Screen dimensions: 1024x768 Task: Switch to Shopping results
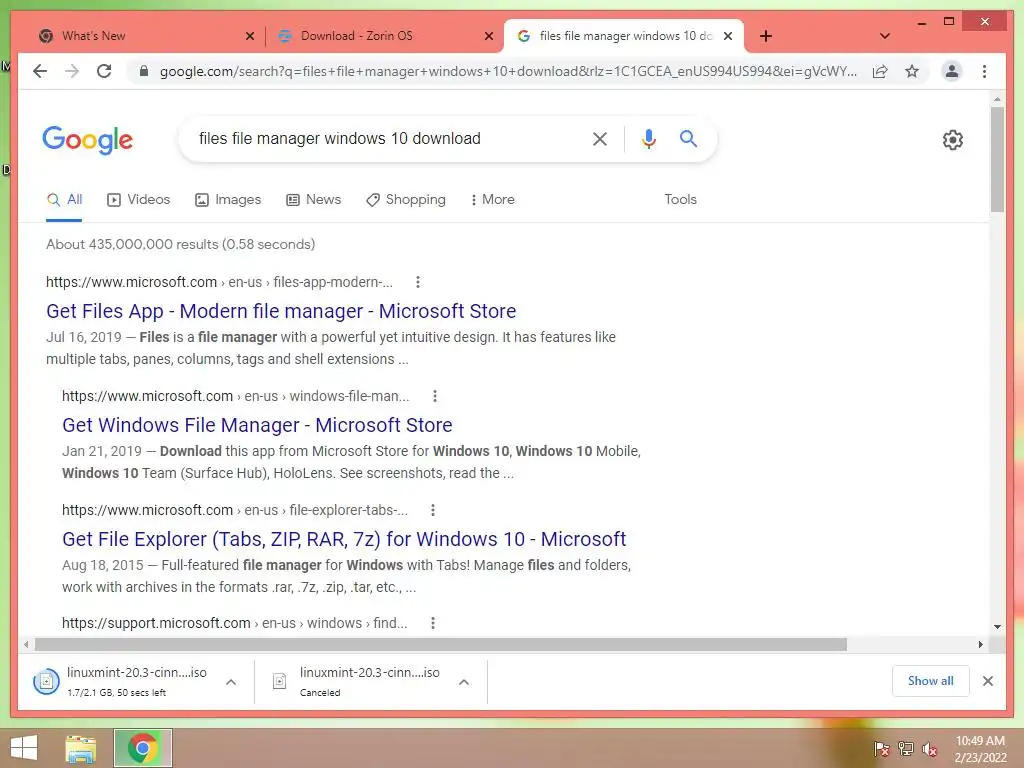[406, 199]
